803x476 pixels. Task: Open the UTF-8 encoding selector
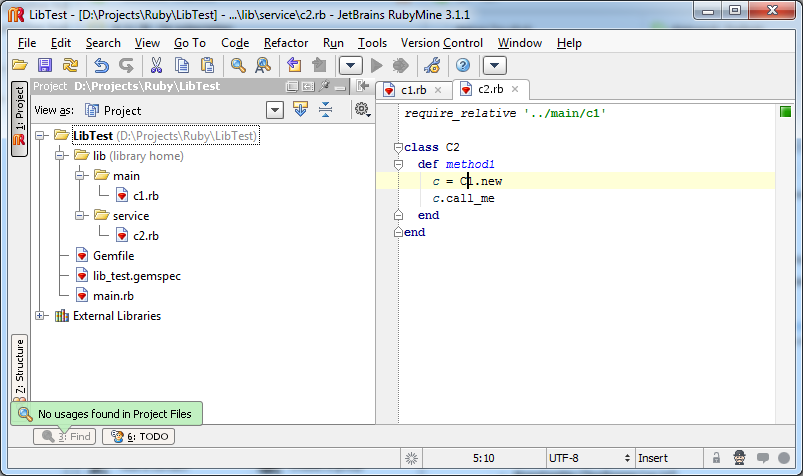pyautogui.click(x=589, y=458)
